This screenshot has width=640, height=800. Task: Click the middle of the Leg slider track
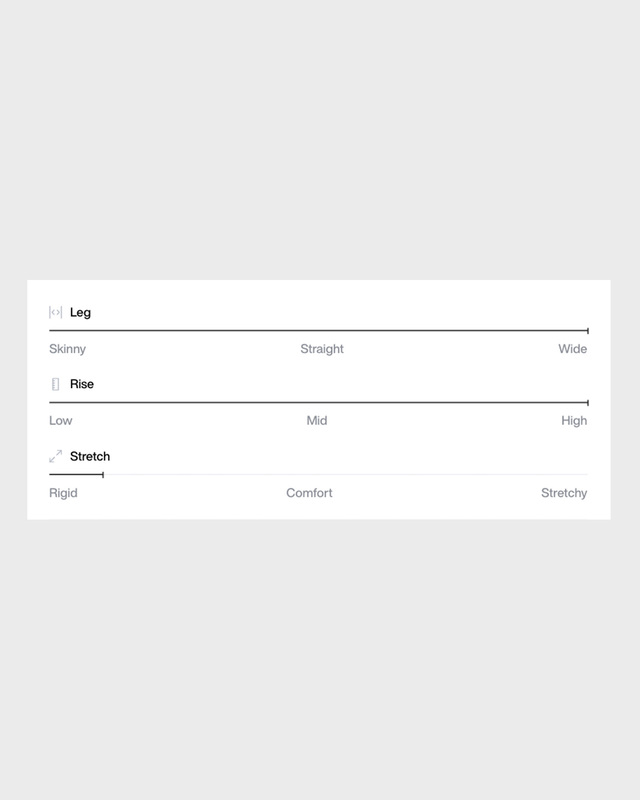[x=318, y=330]
